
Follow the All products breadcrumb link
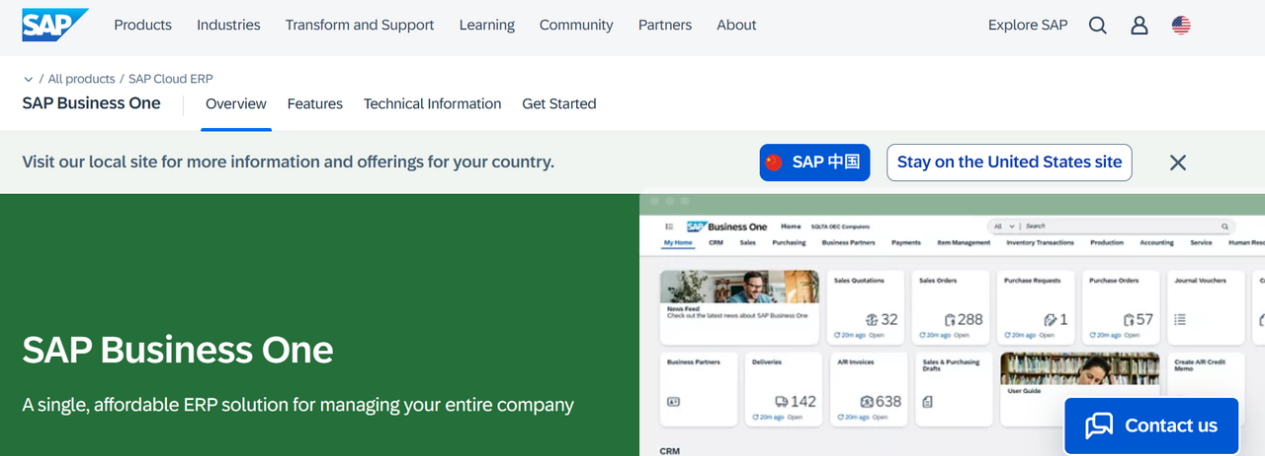point(81,79)
